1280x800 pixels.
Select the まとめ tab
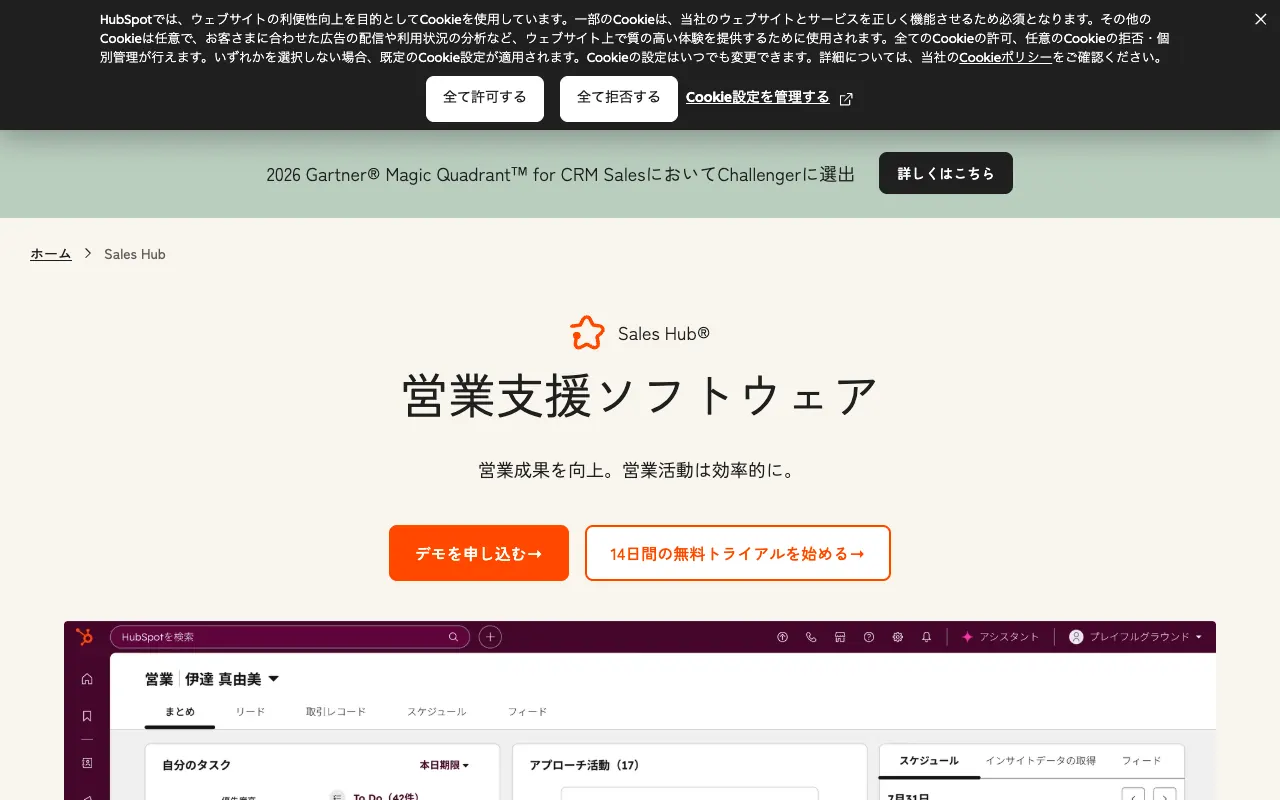[x=180, y=712]
